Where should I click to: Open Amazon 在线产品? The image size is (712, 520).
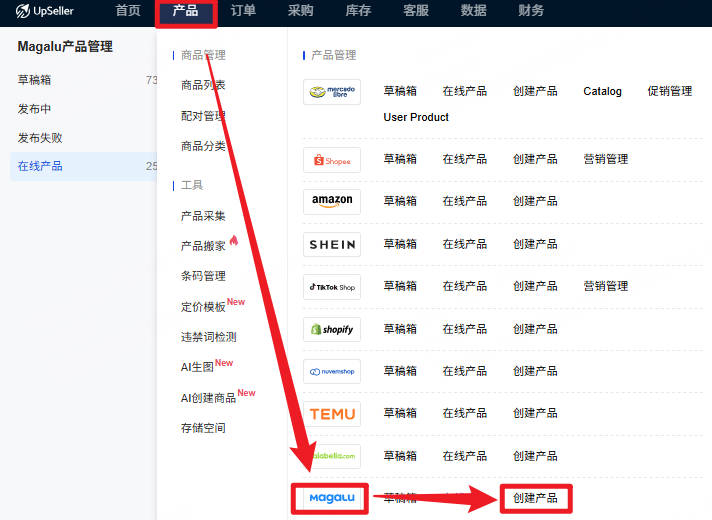coord(465,201)
